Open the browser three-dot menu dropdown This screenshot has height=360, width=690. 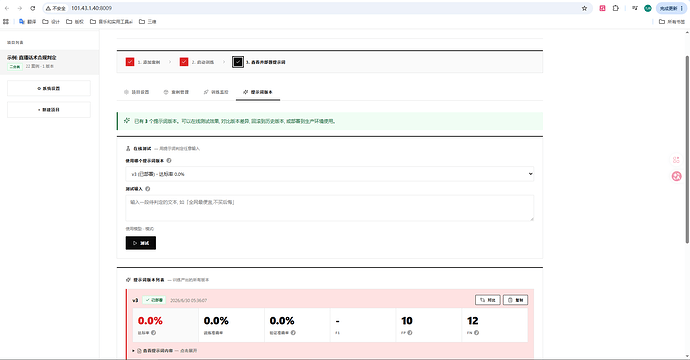pos(682,8)
